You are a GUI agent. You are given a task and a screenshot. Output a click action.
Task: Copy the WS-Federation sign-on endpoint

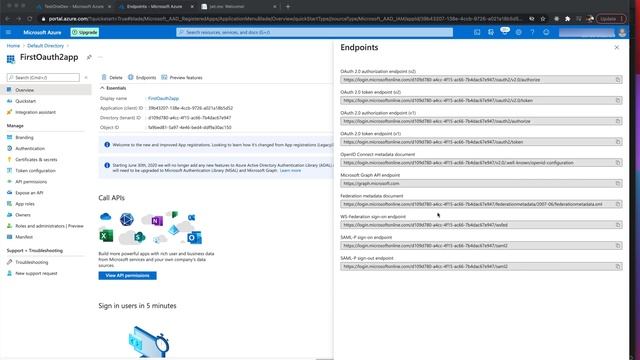tap(618, 225)
